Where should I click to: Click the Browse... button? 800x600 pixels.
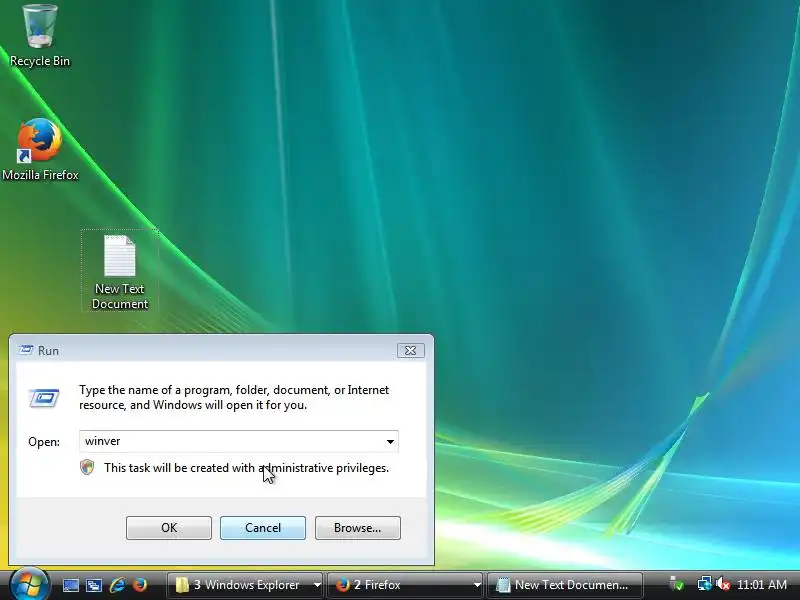[x=358, y=528]
